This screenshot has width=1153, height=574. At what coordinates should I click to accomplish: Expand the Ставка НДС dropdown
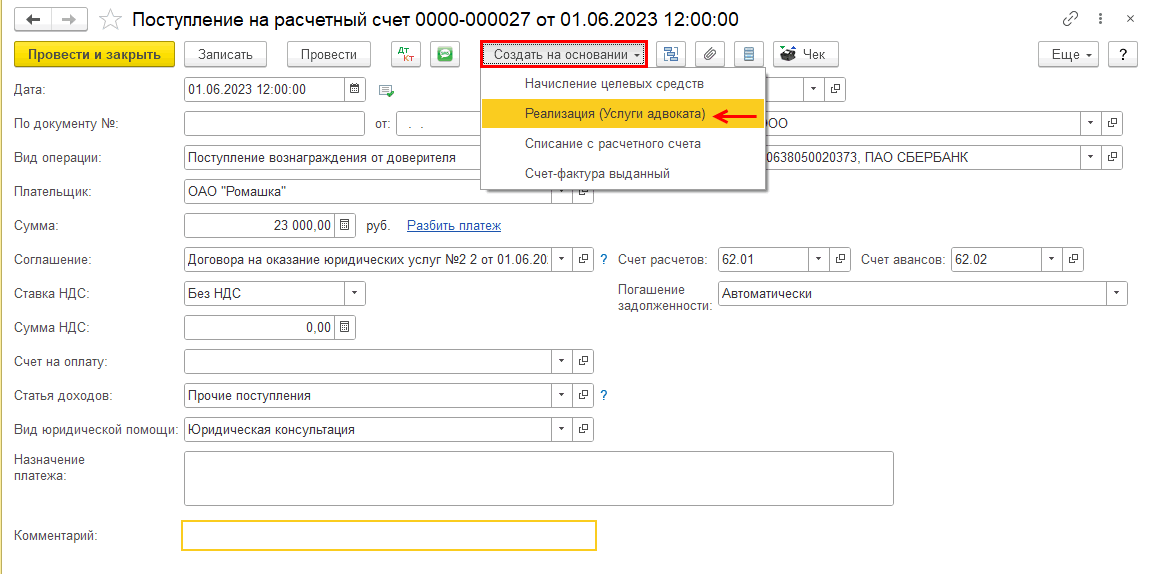[355, 294]
